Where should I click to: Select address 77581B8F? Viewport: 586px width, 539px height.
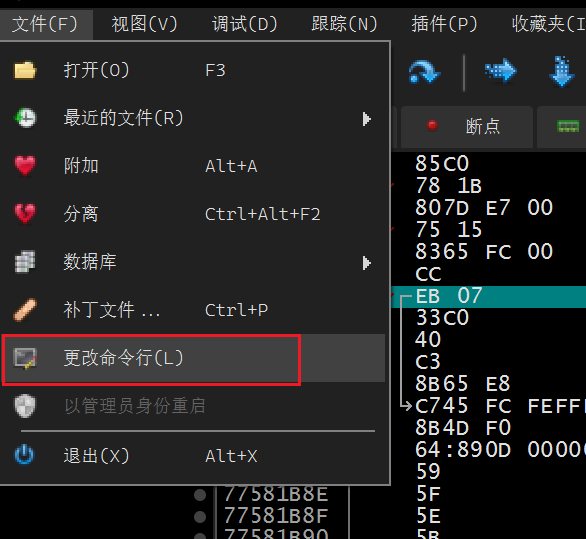pyautogui.click(x=276, y=516)
